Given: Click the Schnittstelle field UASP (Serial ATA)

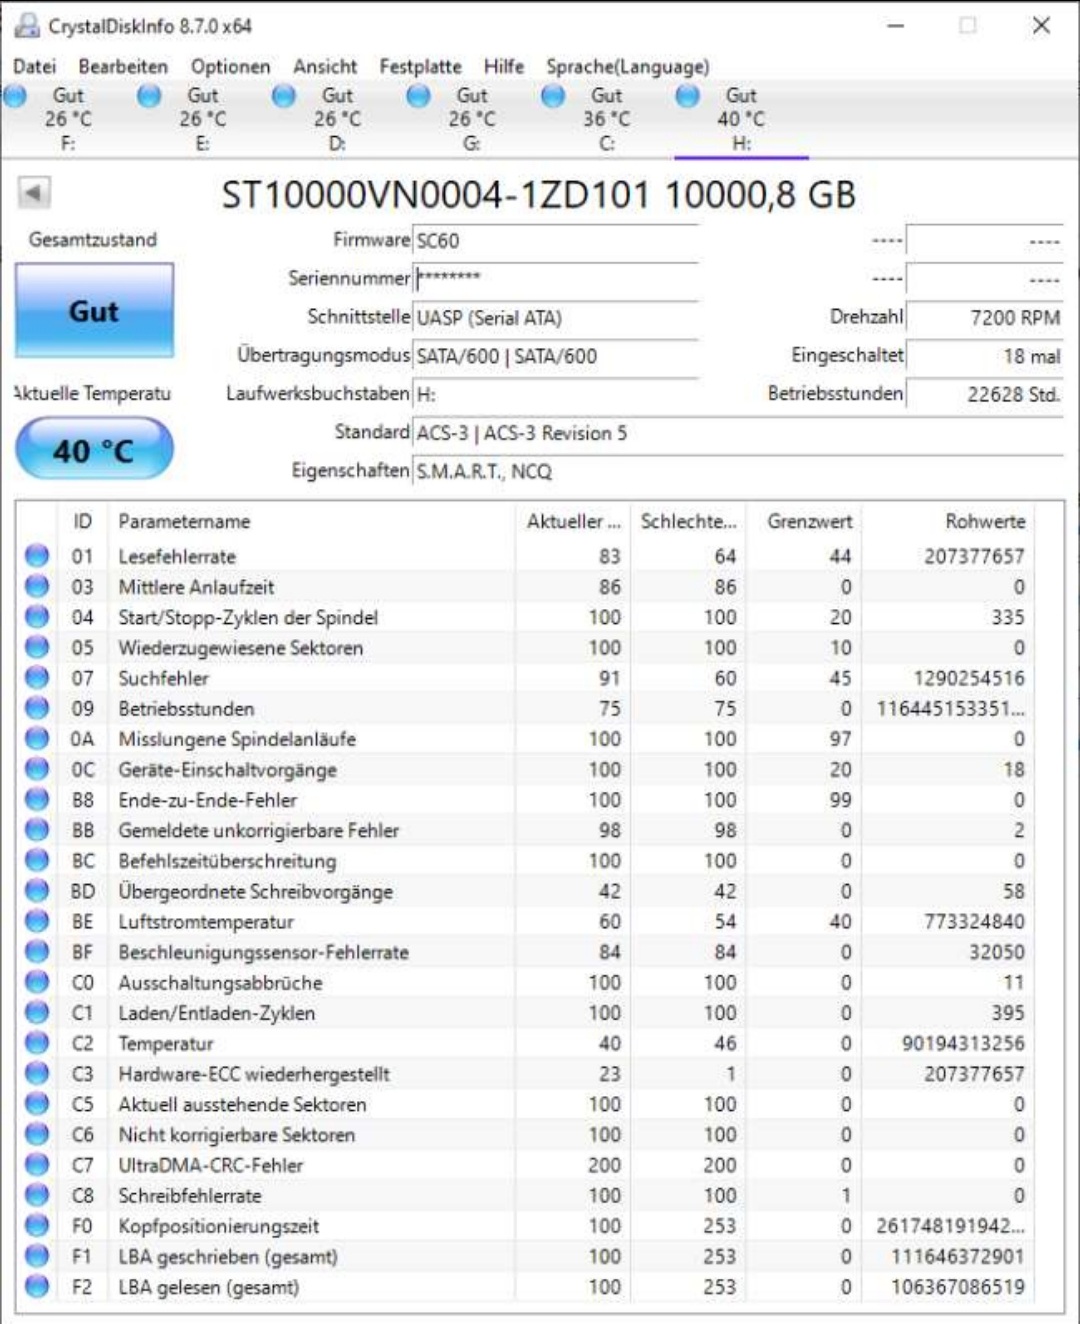Looking at the screenshot, I should (x=556, y=318).
